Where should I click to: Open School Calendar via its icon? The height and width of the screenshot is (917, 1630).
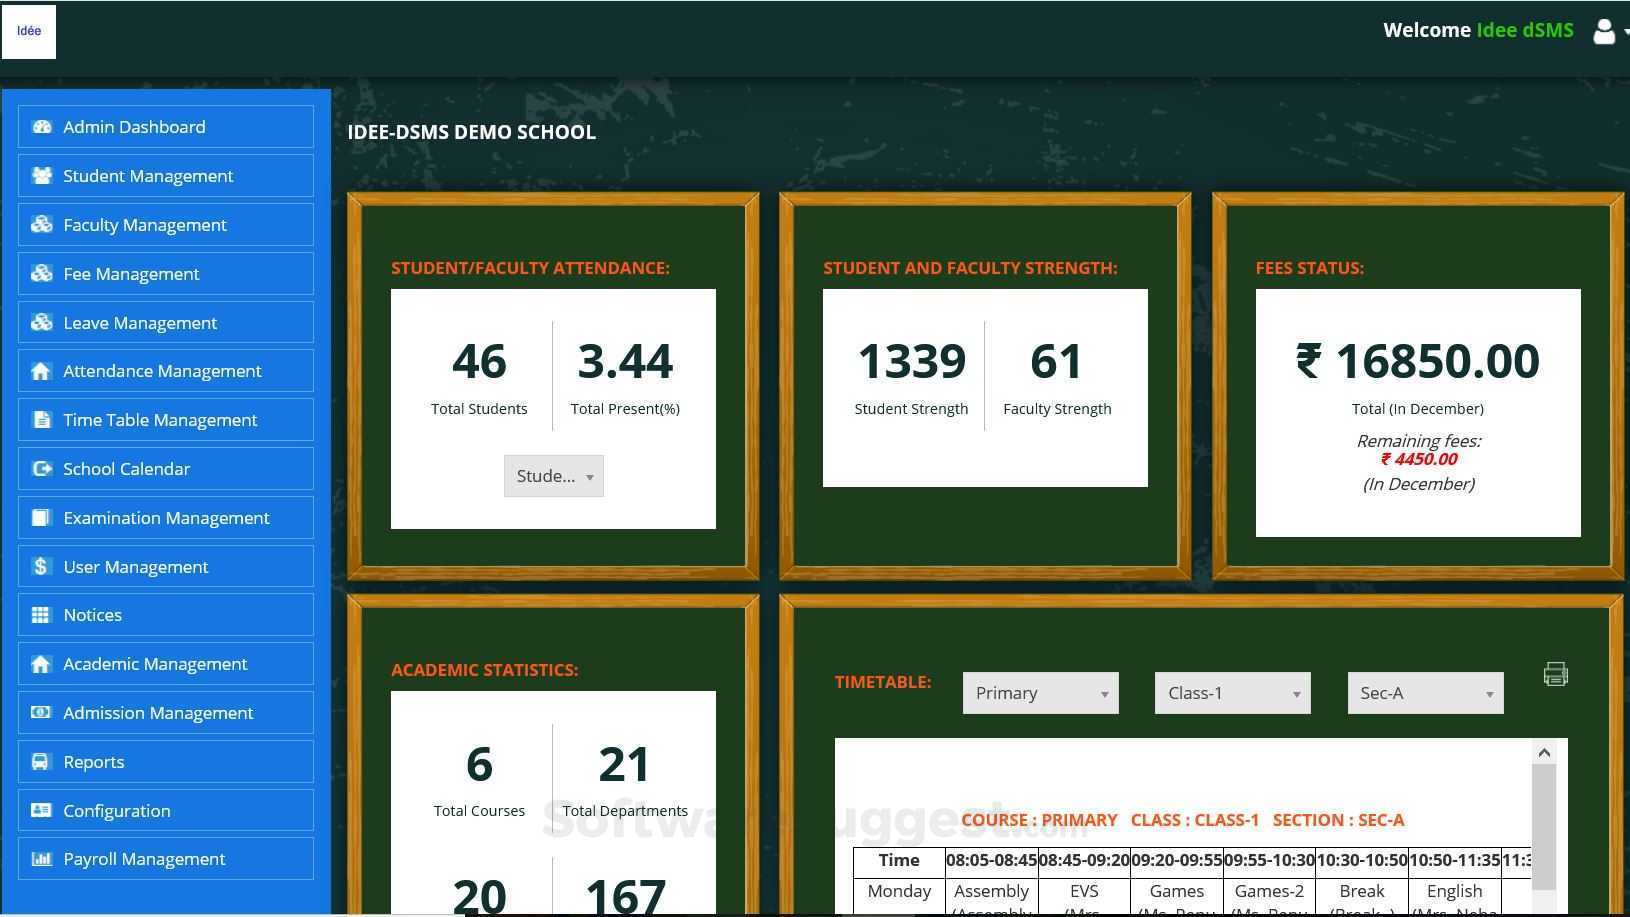coord(42,469)
